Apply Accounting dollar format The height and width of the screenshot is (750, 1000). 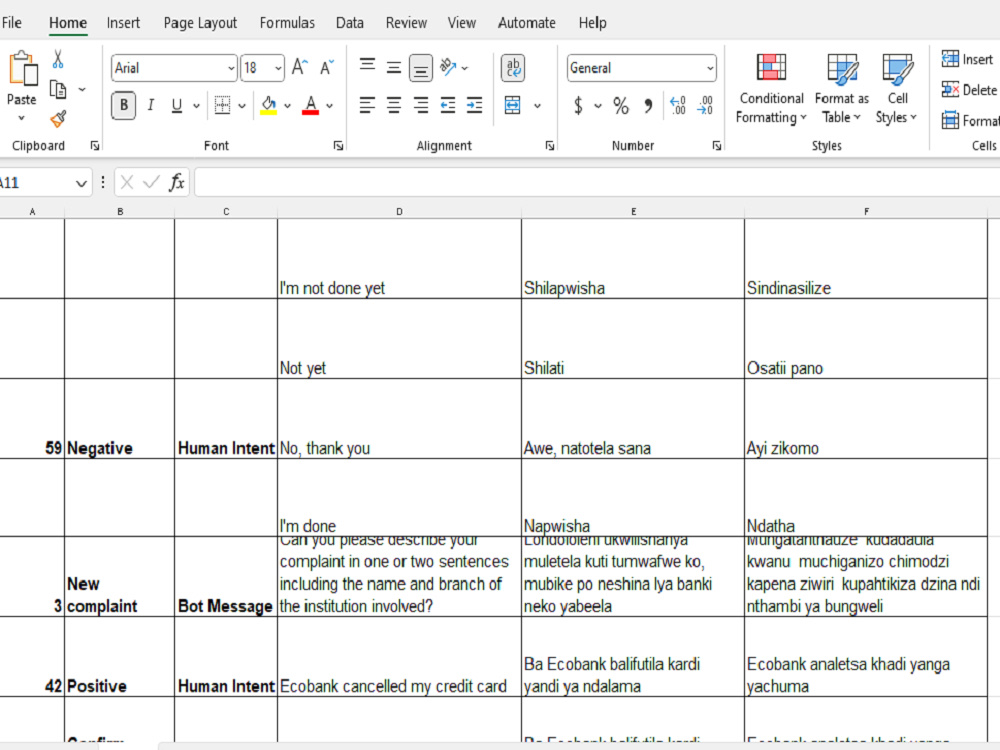pyautogui.click(x=578, y=105)
